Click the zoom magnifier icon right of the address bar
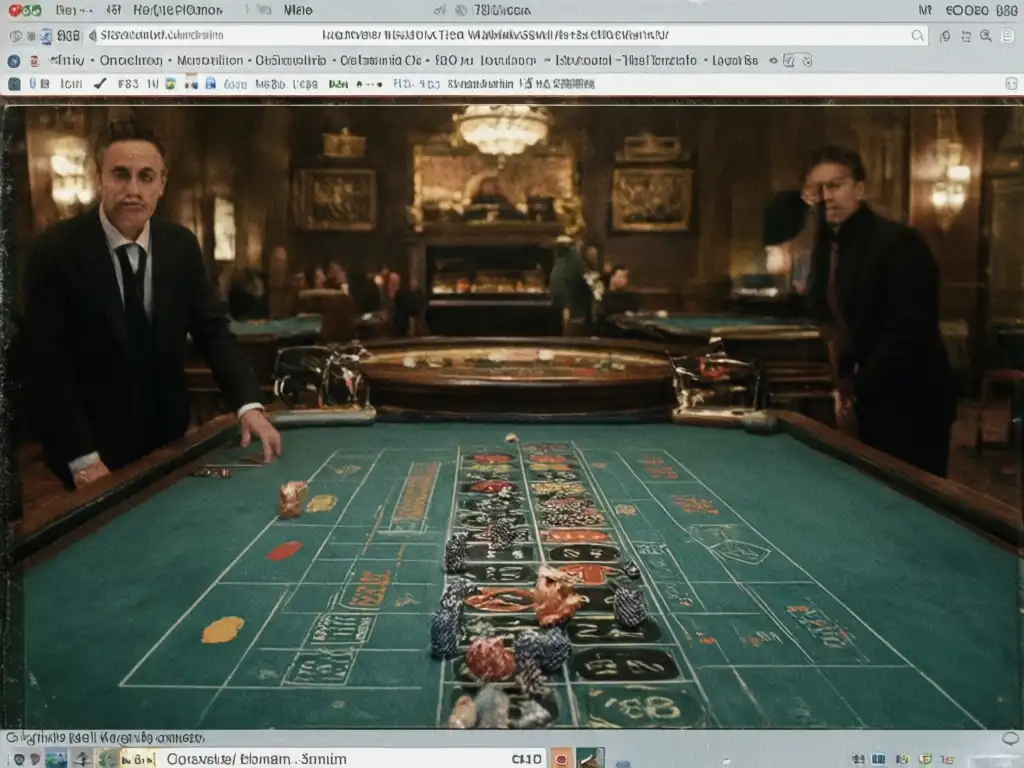The image size is (1024, 768). click(986, 36)
